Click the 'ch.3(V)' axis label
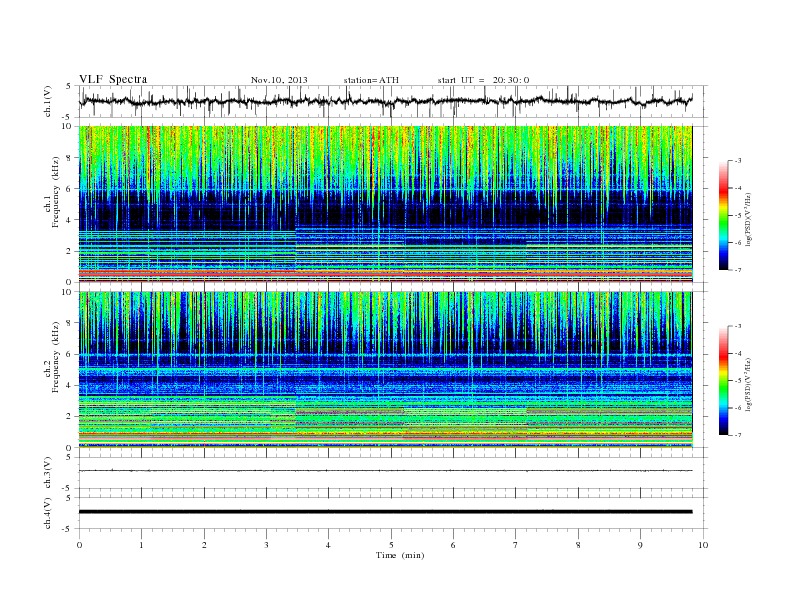This screenshot has width=792, height=612. (x=48, y=473)
